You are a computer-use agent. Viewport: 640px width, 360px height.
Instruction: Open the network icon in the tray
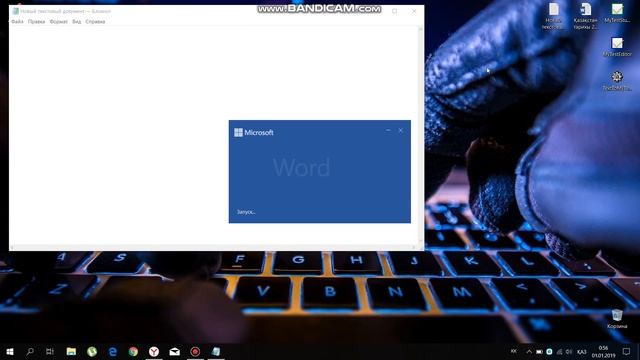click(559, 351)
